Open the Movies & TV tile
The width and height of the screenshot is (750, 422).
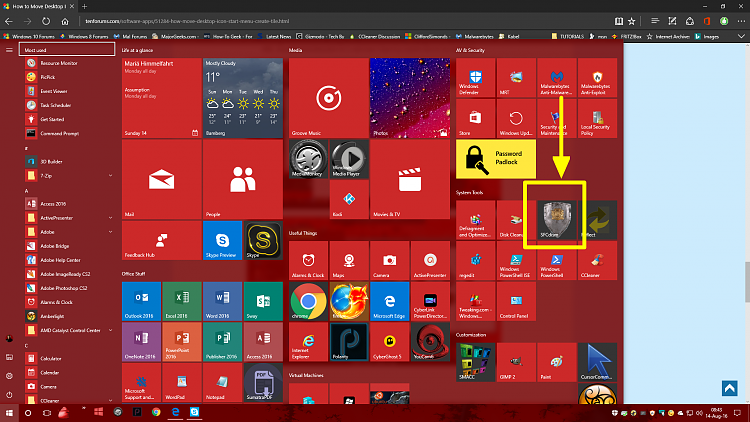coord(410,179)
